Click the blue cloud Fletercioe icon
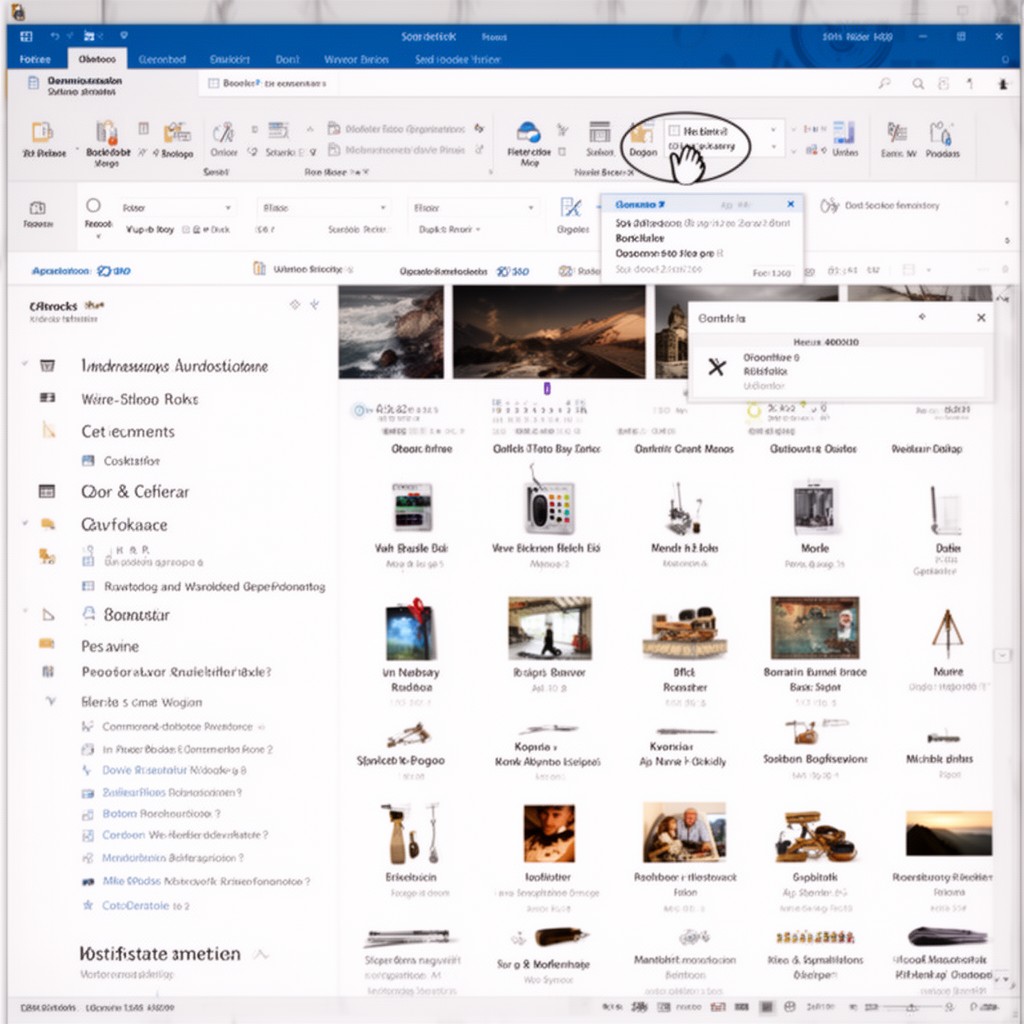The image size is (1024, 1024). [528, 132]
